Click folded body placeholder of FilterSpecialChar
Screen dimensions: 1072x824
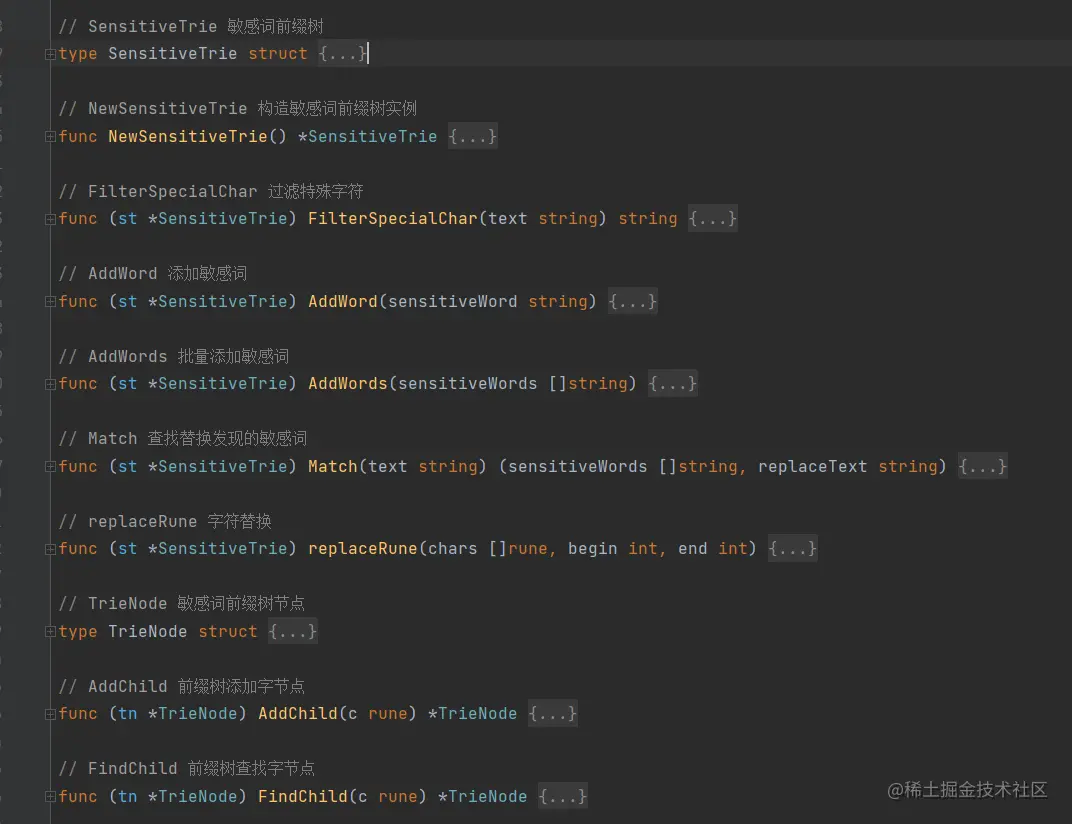[x=712, y=219]
